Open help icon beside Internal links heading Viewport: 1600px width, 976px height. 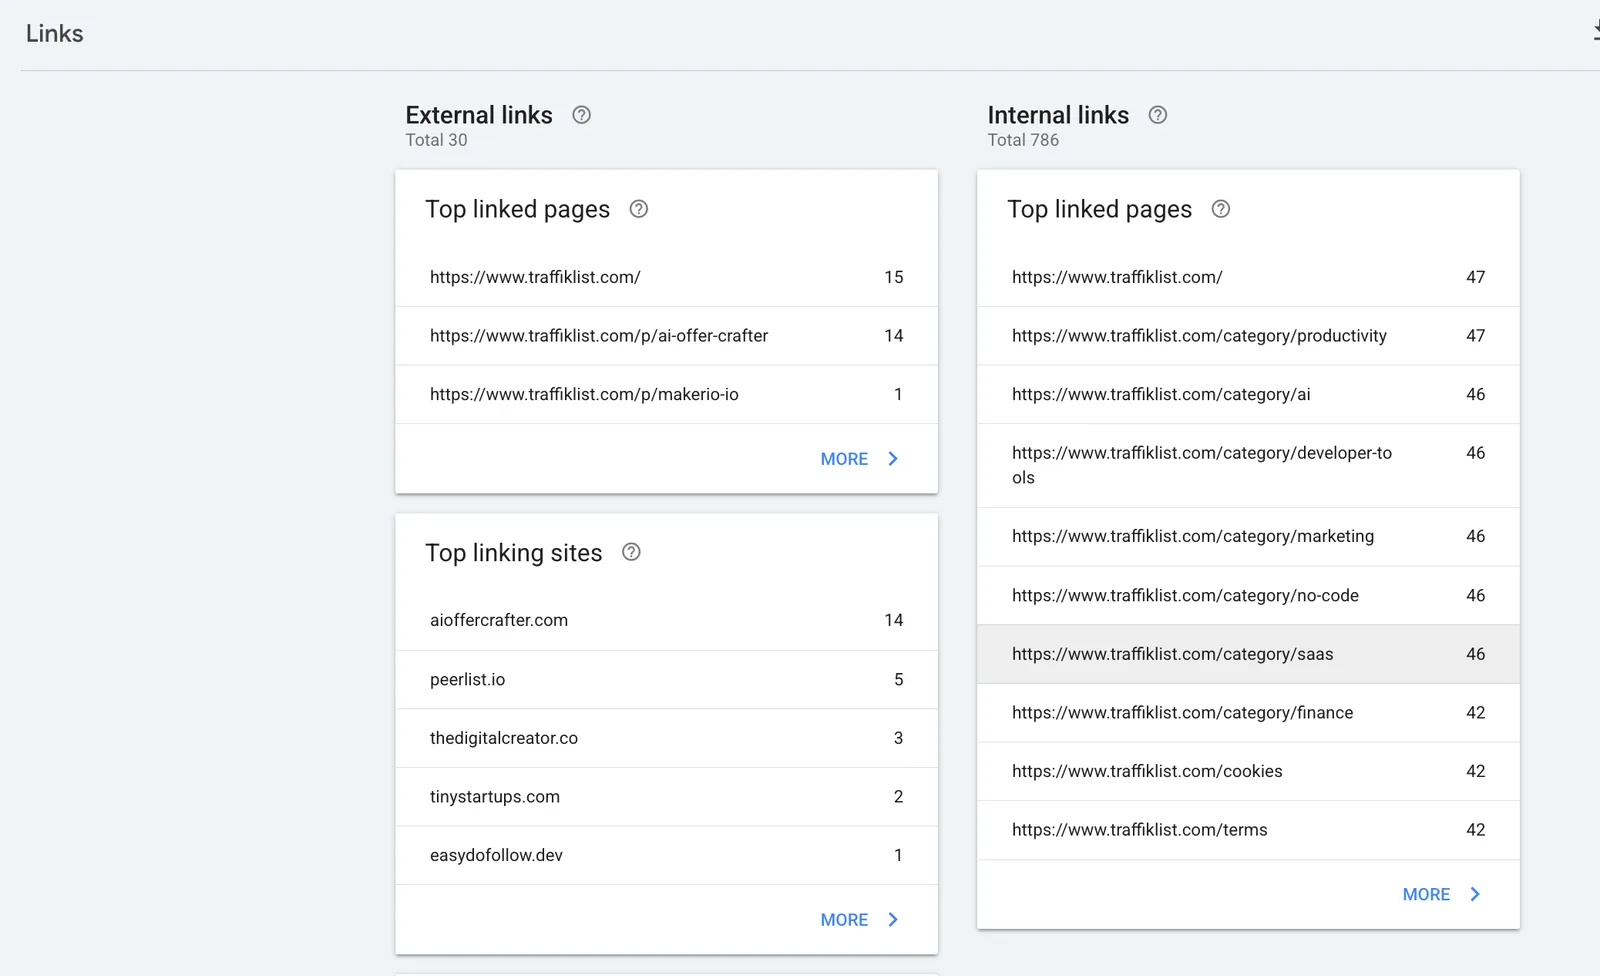1157,115
